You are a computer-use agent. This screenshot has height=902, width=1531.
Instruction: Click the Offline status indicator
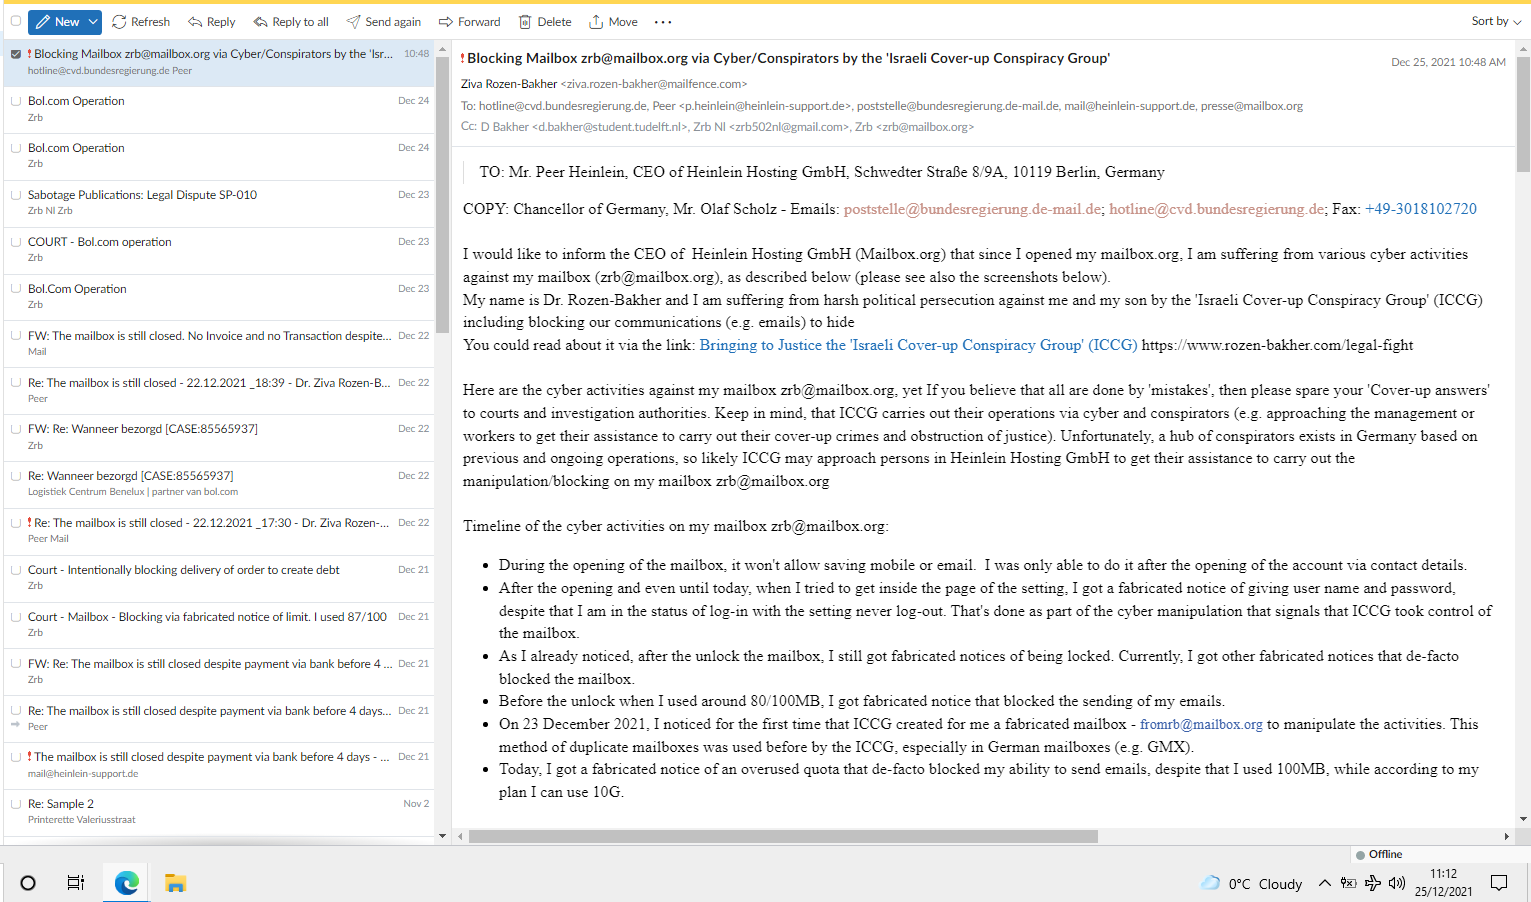1379,854
